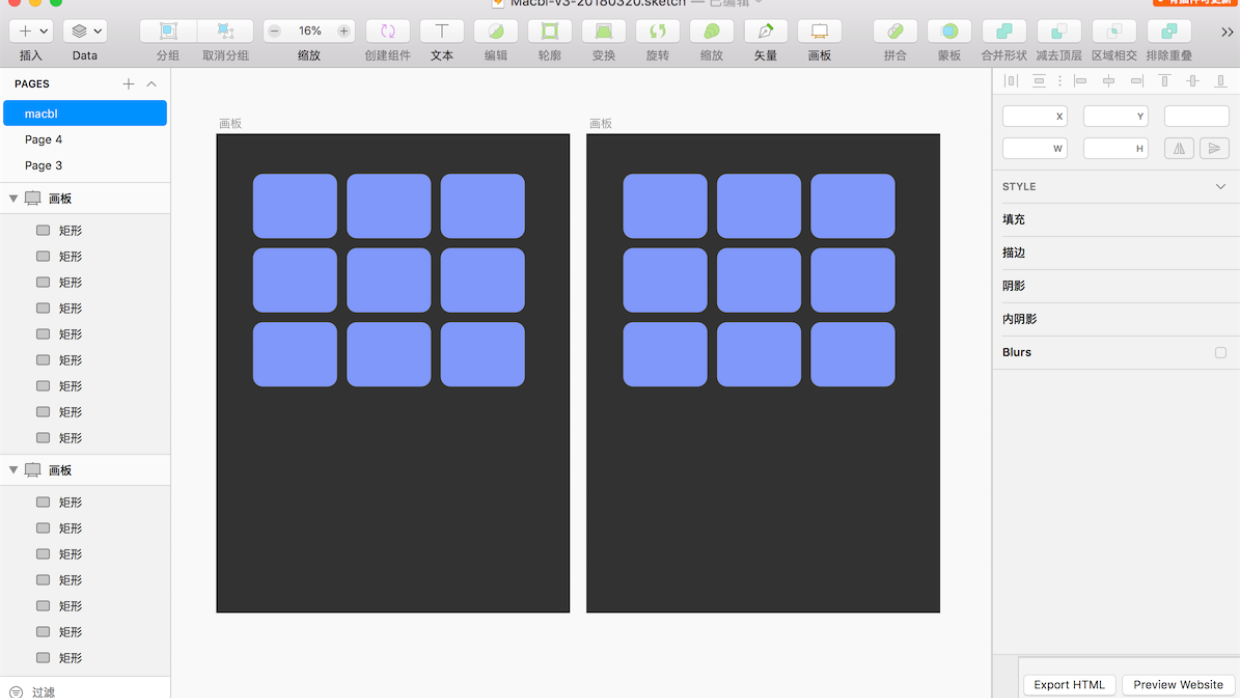
Task: Click the 填充 (Fills) section header
Action: (1116, 220)
